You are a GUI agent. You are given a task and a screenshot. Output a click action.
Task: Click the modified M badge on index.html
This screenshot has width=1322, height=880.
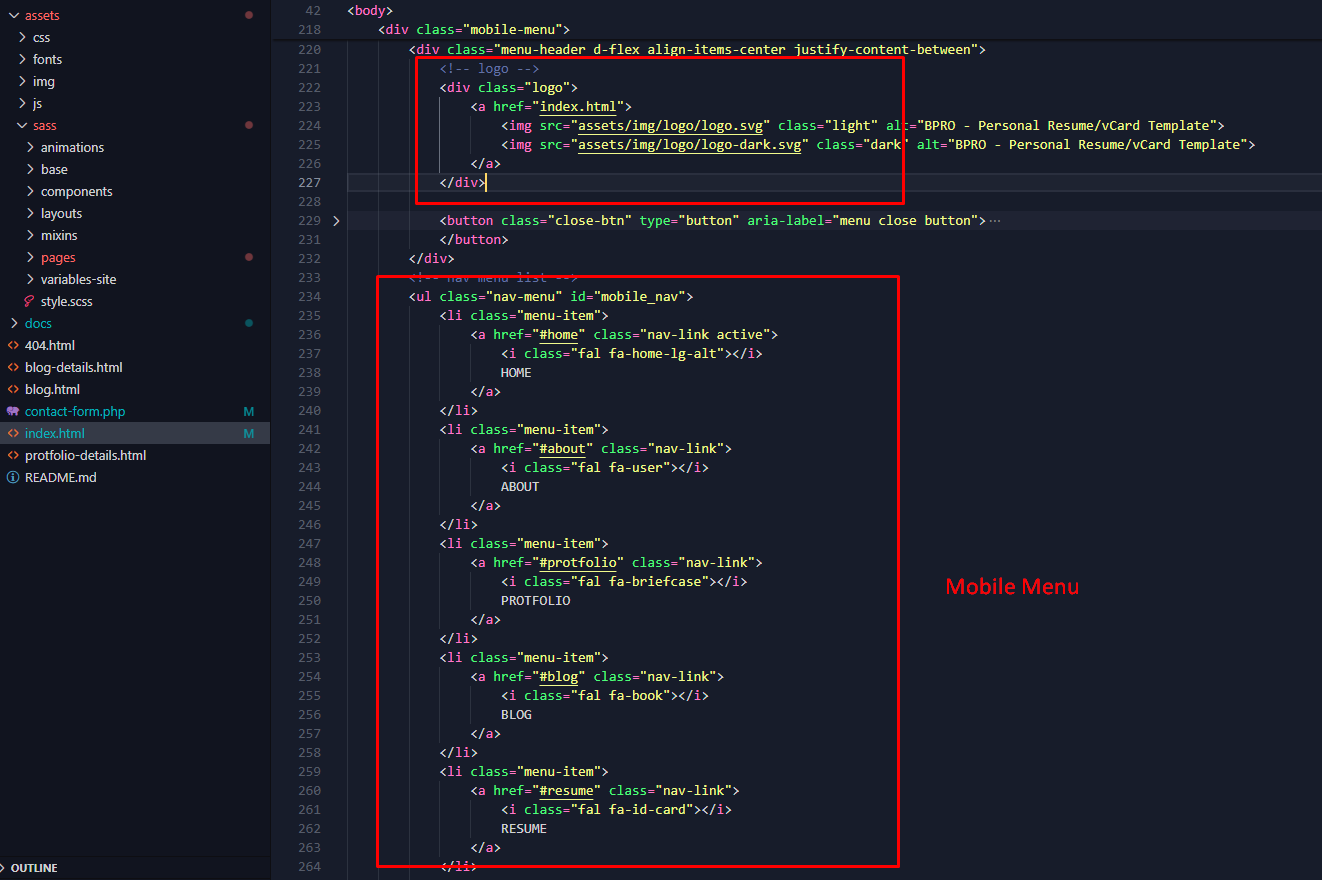249,433
